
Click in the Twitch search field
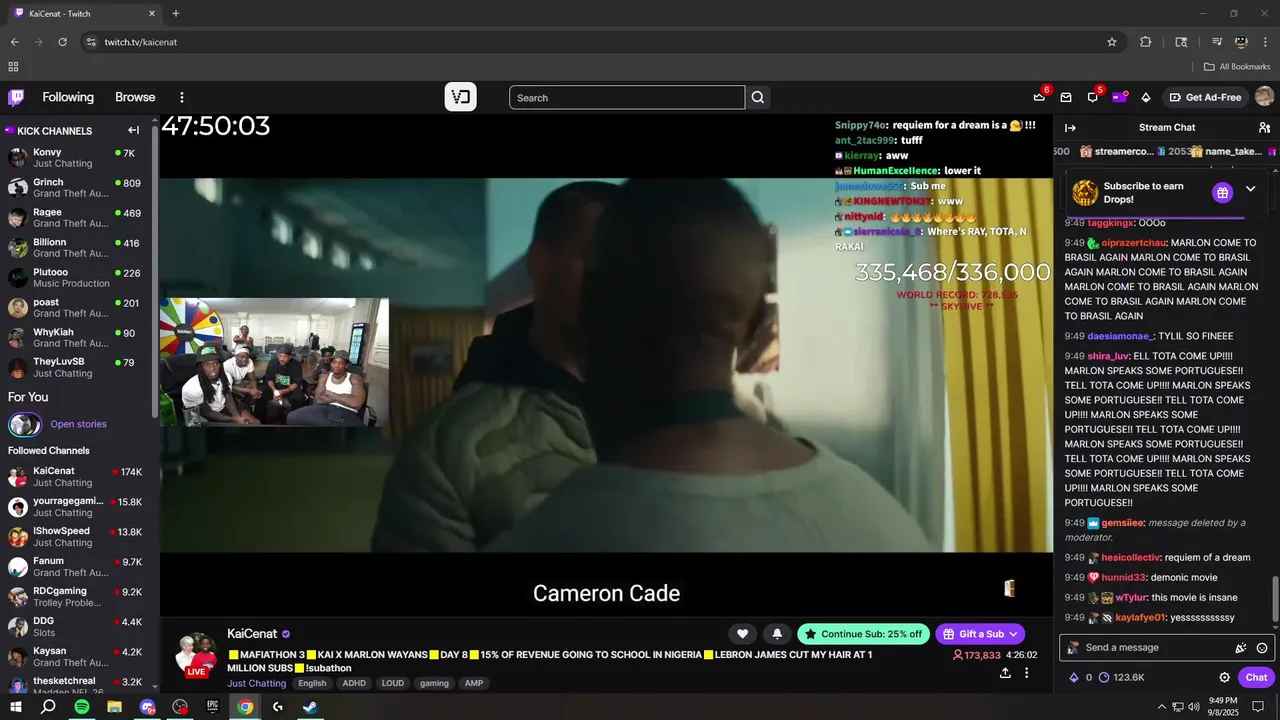click(627, 97)
